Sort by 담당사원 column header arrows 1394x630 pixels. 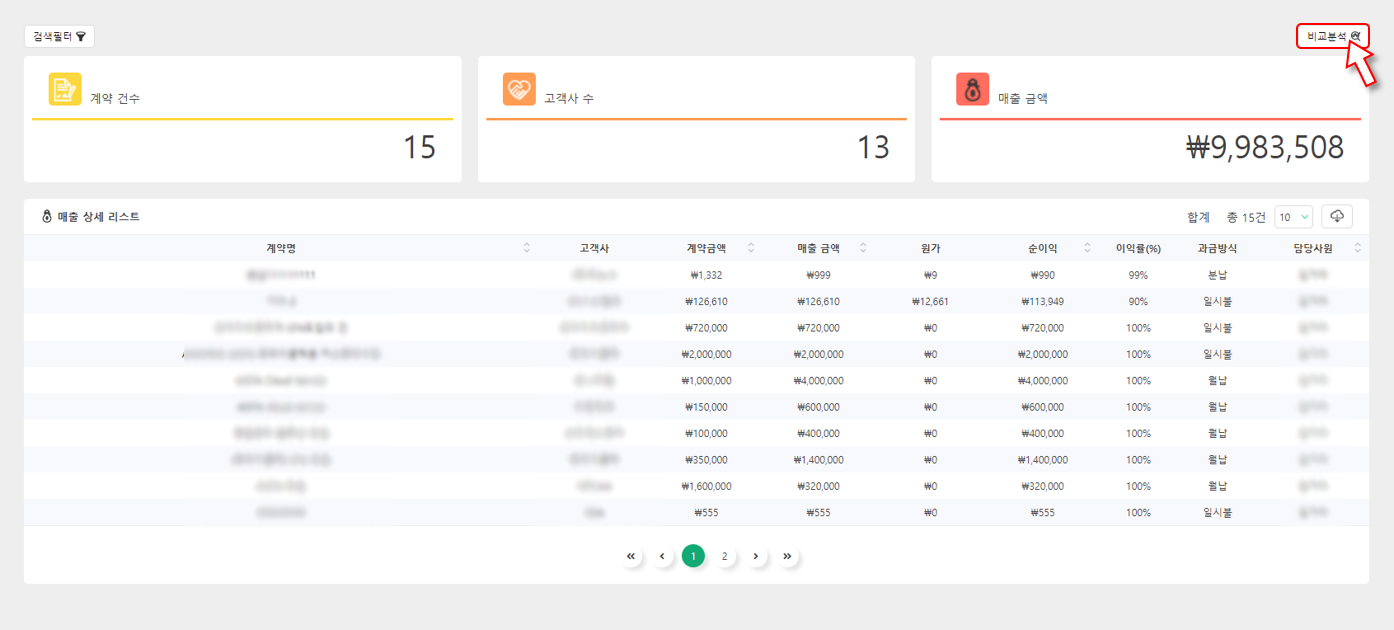click(x=1357, y=248)
